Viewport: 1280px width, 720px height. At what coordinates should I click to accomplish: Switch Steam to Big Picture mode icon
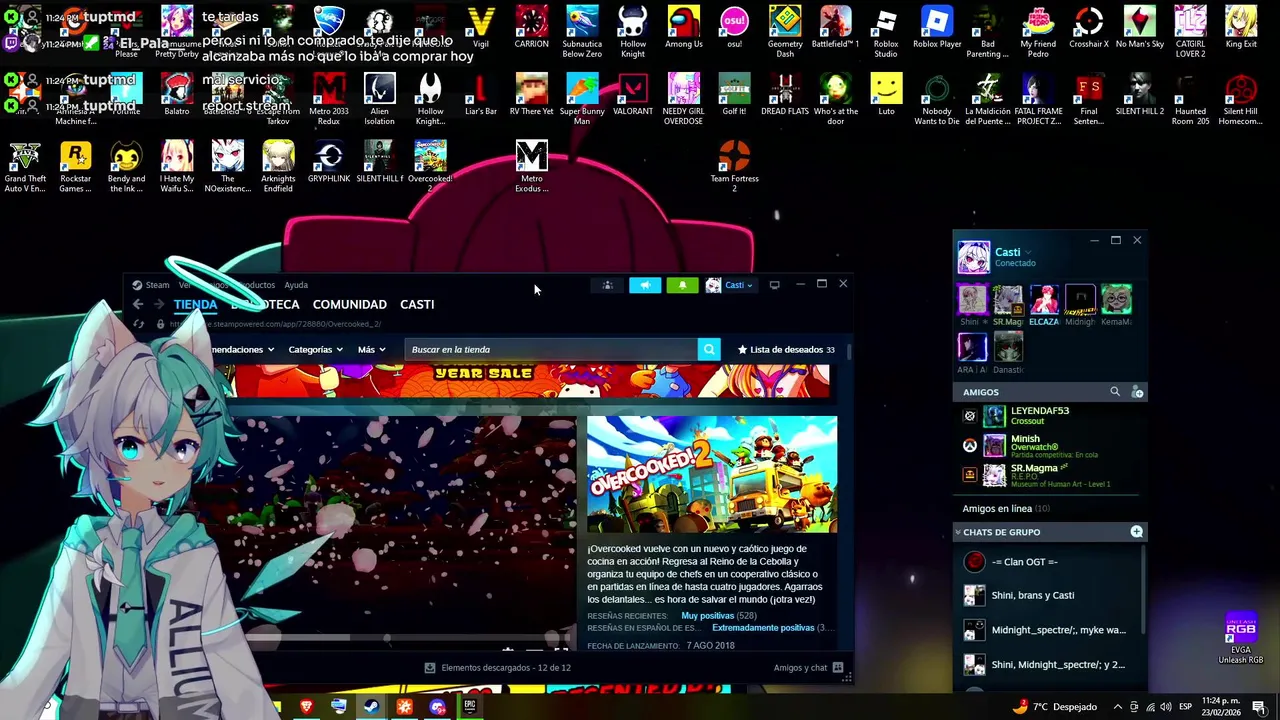click(x=774, y=285)
